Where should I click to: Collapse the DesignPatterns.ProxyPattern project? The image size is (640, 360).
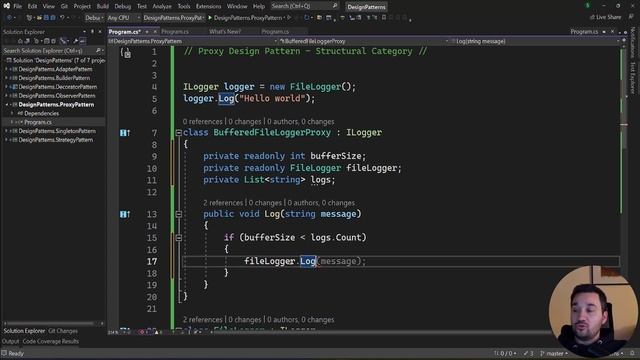[x=6, y=104]
